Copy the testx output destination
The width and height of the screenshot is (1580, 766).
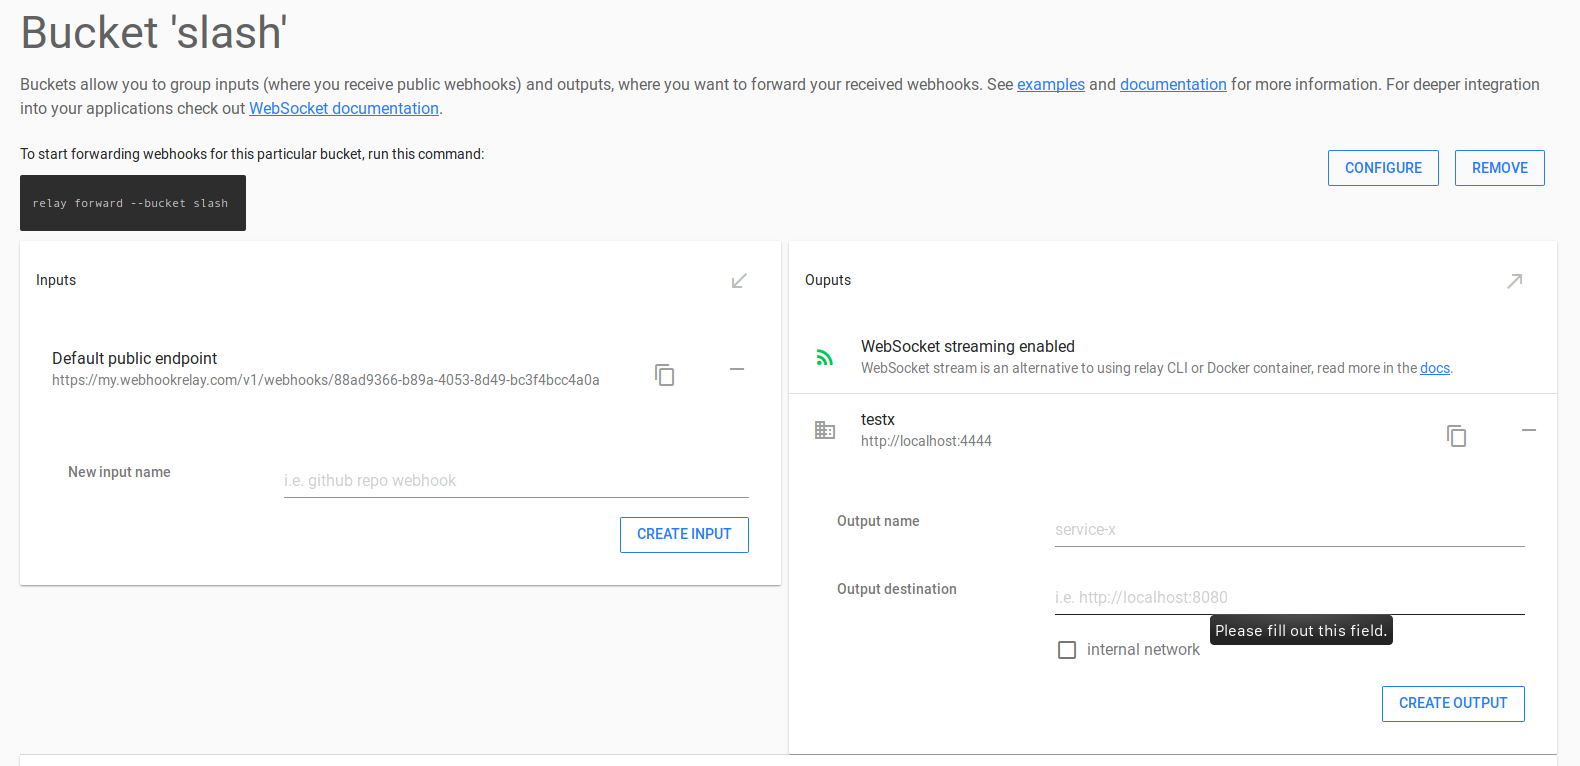coord(1456,435)
